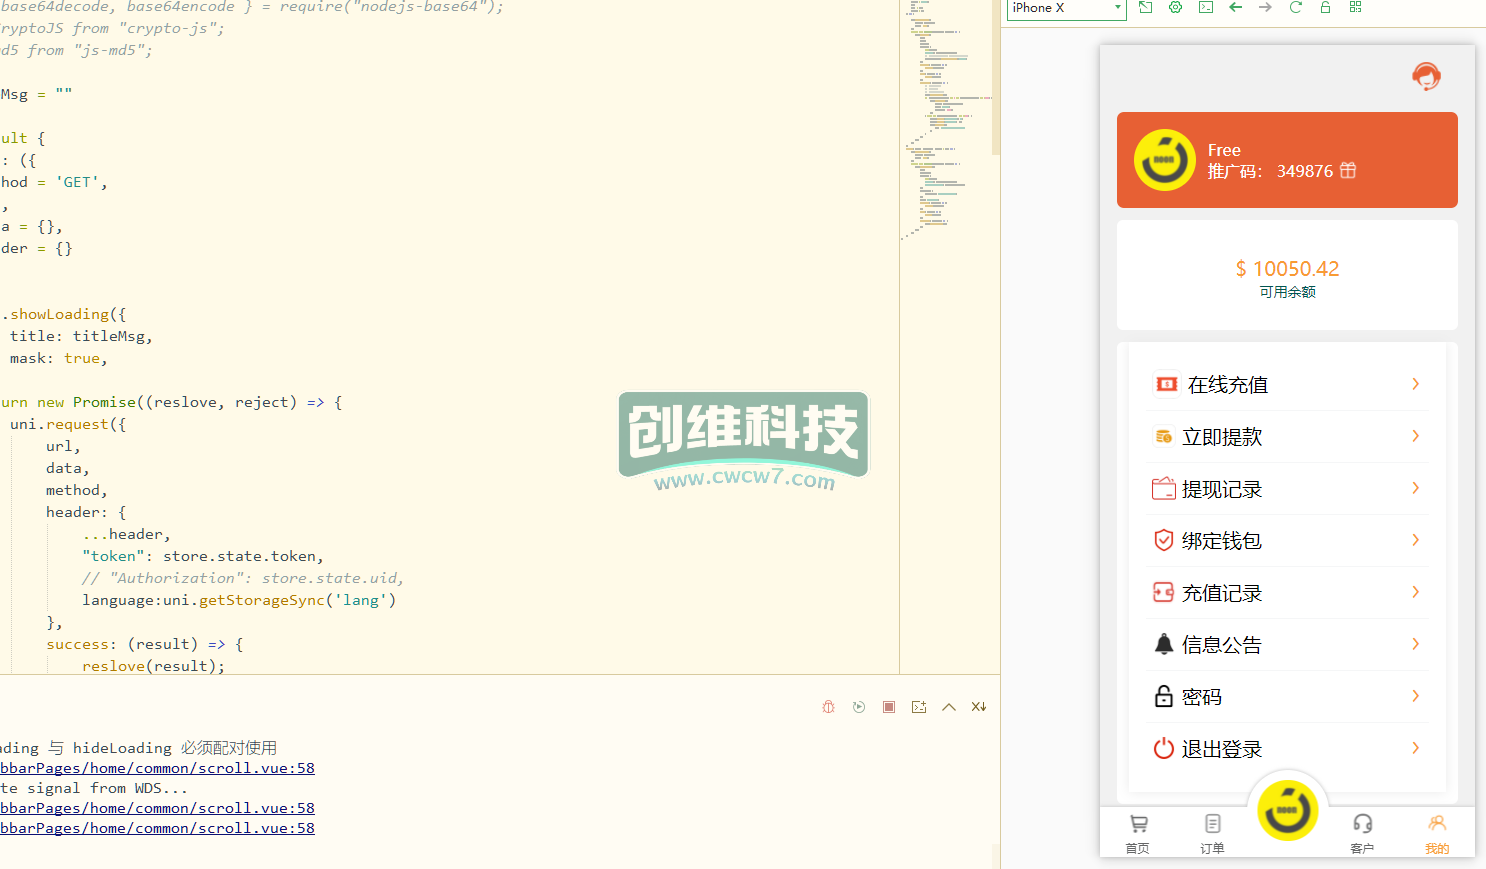Viewport: 1486px width, 869px height.
Task: Click the coins icon beside 立即提款
Action: (x=1164, y=436)
